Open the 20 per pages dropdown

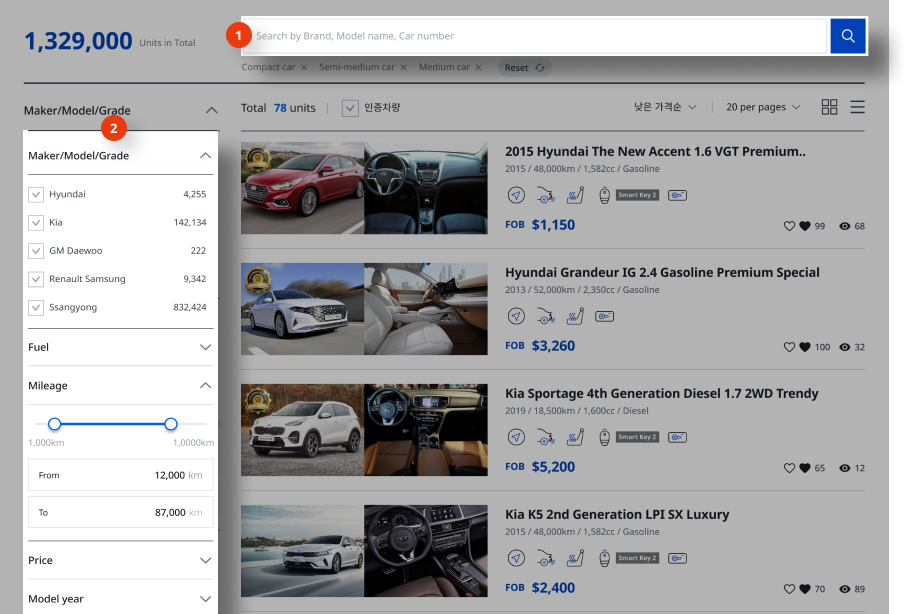point(763,107)
